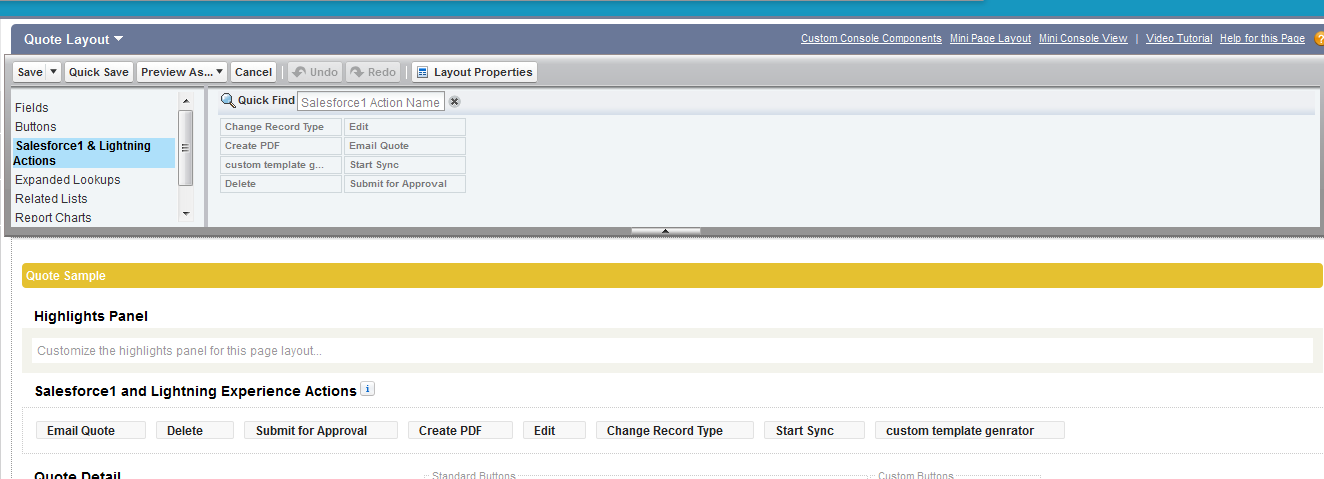The image size is (1324, 479).
Task: Select custom template genrator action
Action: pyautogui.click(x=969, y=430)
